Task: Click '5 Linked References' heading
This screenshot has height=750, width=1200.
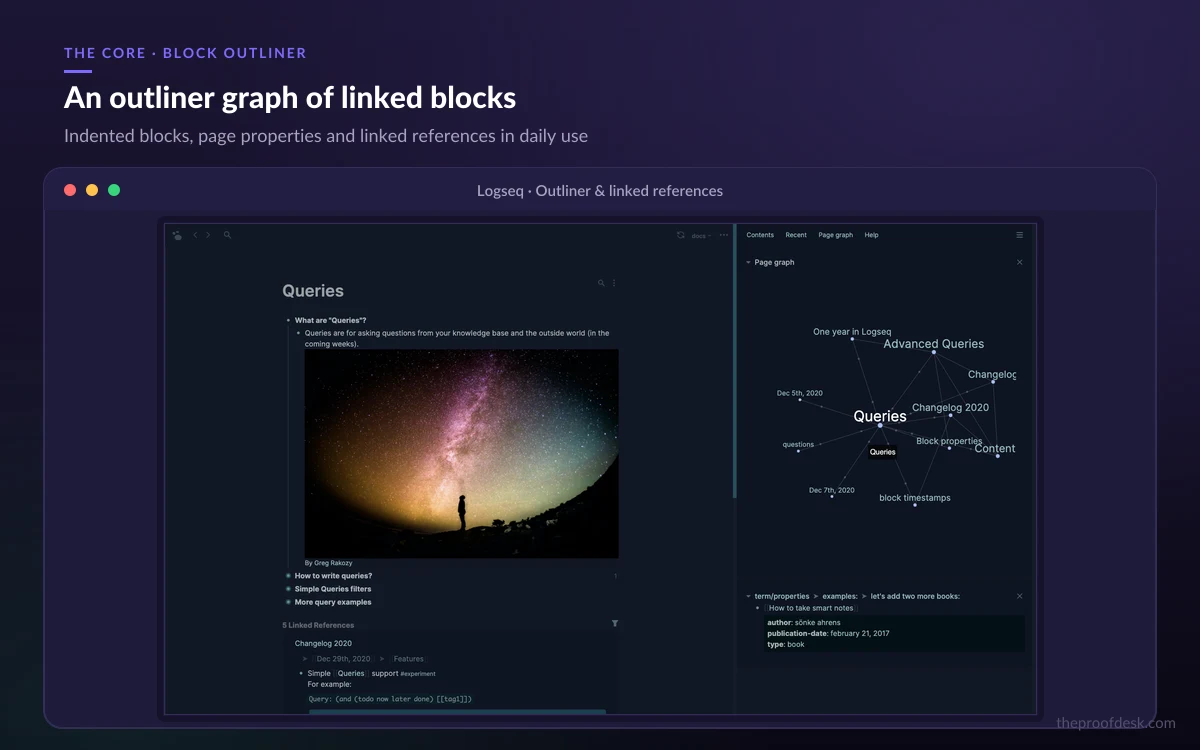Action: coord(318,625)
